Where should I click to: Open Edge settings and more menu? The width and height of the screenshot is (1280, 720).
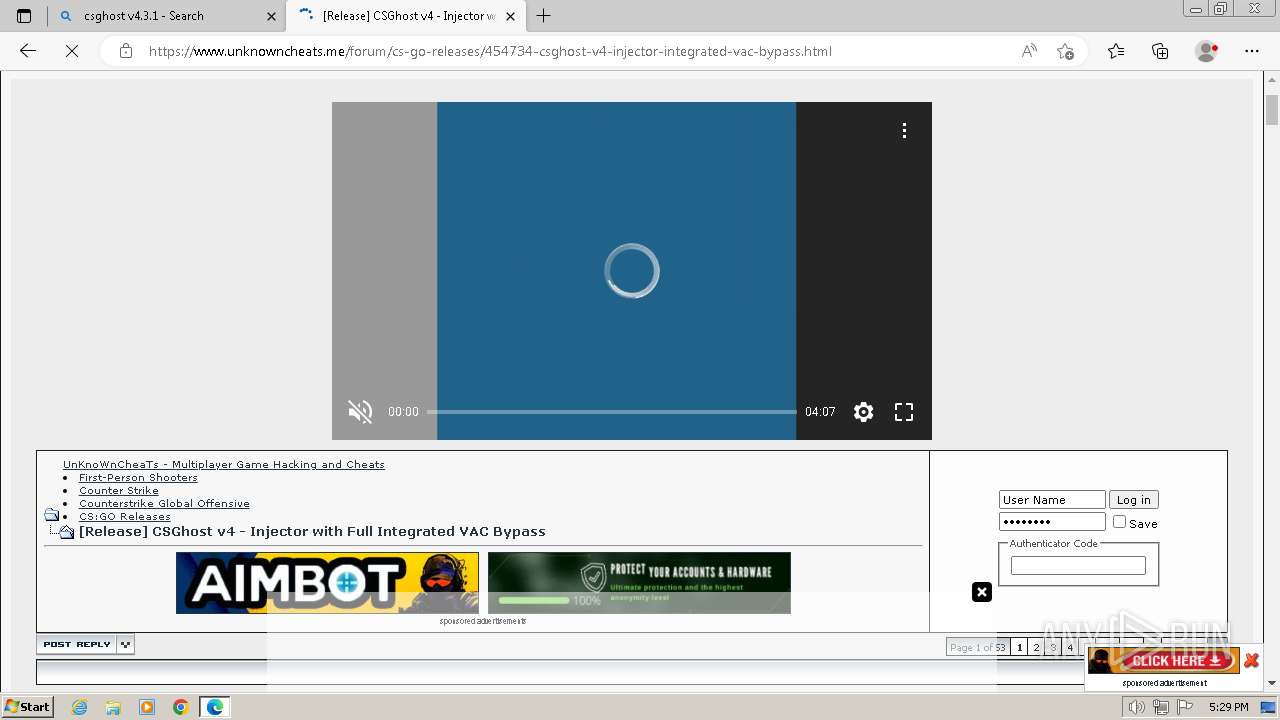coord(1252,51)
